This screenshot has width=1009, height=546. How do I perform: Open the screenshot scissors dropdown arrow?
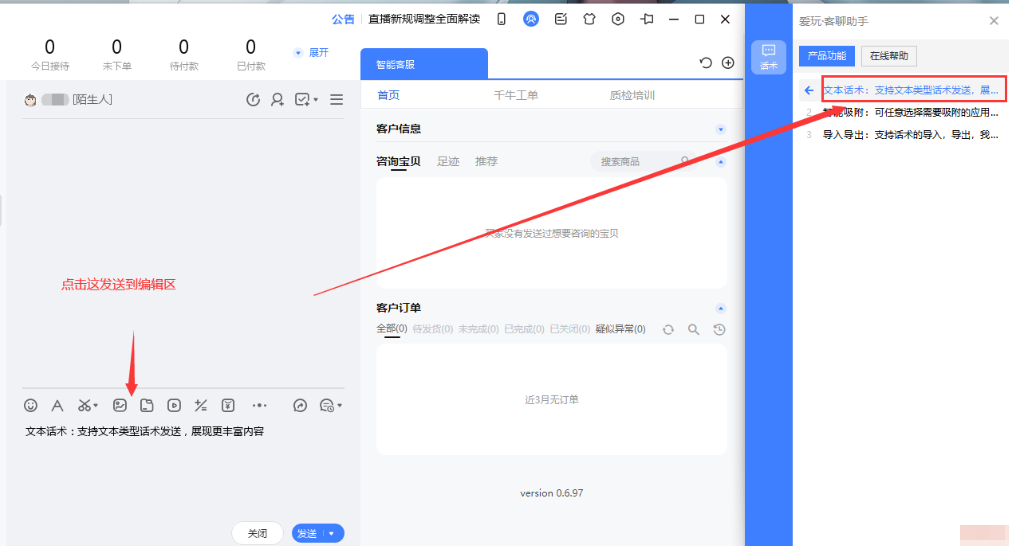[x=97, y=406]
